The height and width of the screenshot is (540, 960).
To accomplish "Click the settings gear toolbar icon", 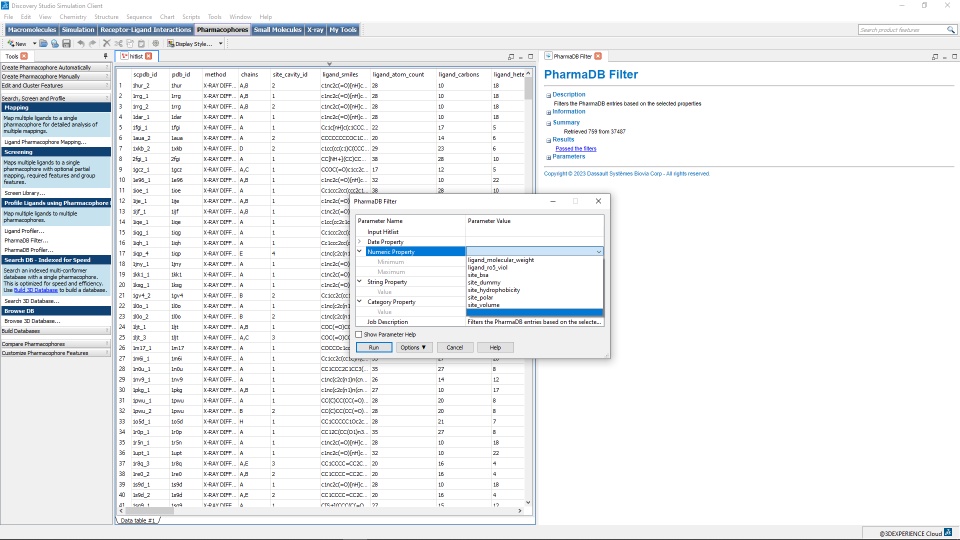I will pos(156,43).
